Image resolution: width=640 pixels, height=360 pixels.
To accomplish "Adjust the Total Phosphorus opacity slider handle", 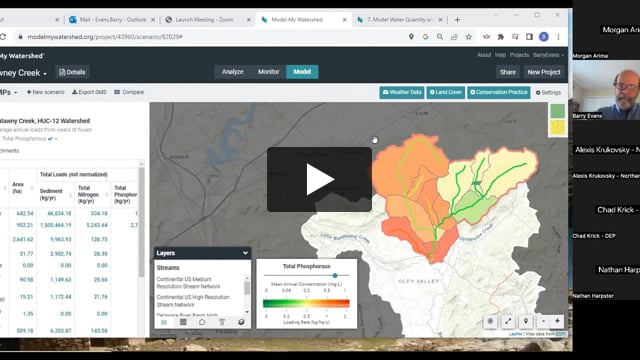I will (335, 276).
